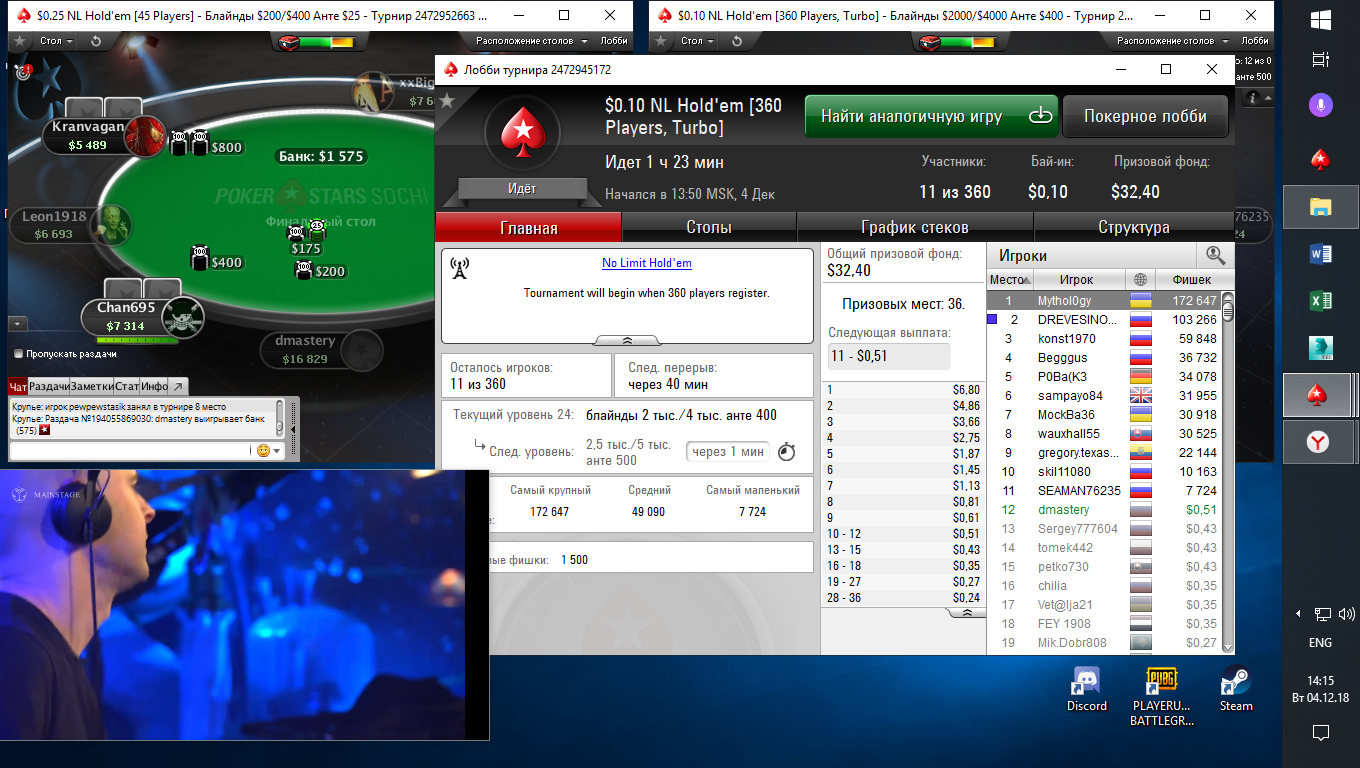The image size is (1360, 768).
Task: Click the stopwatch icon next to через 1 мин
Action: tap(787, 452)
